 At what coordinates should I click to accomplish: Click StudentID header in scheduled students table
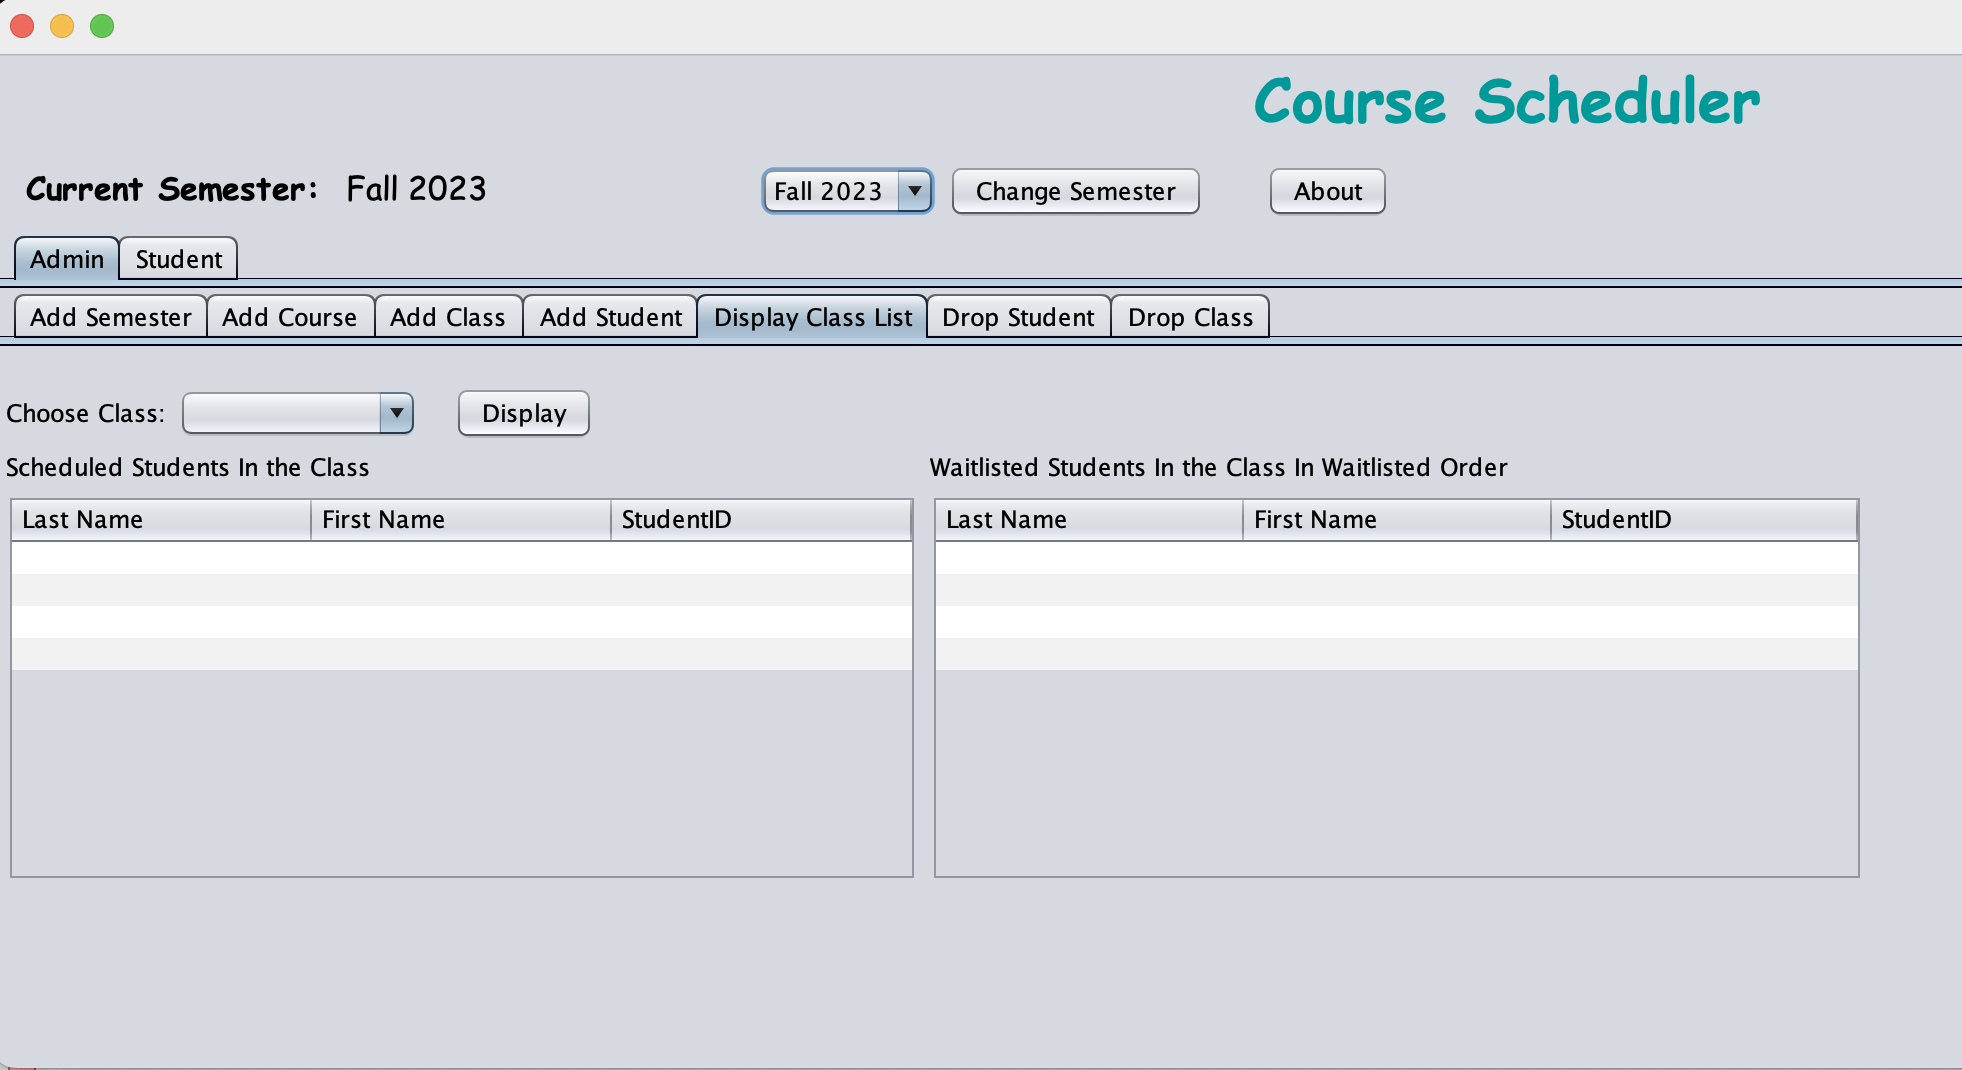click(x=760, y=520)
